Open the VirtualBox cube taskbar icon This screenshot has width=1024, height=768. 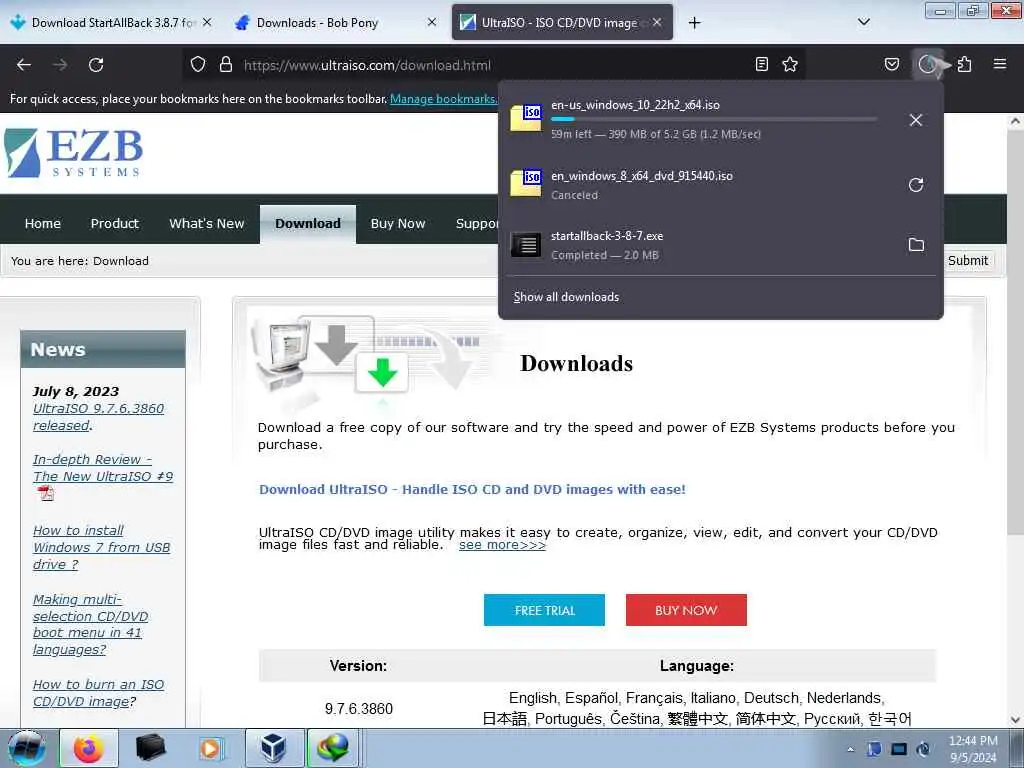click(274, 748)
